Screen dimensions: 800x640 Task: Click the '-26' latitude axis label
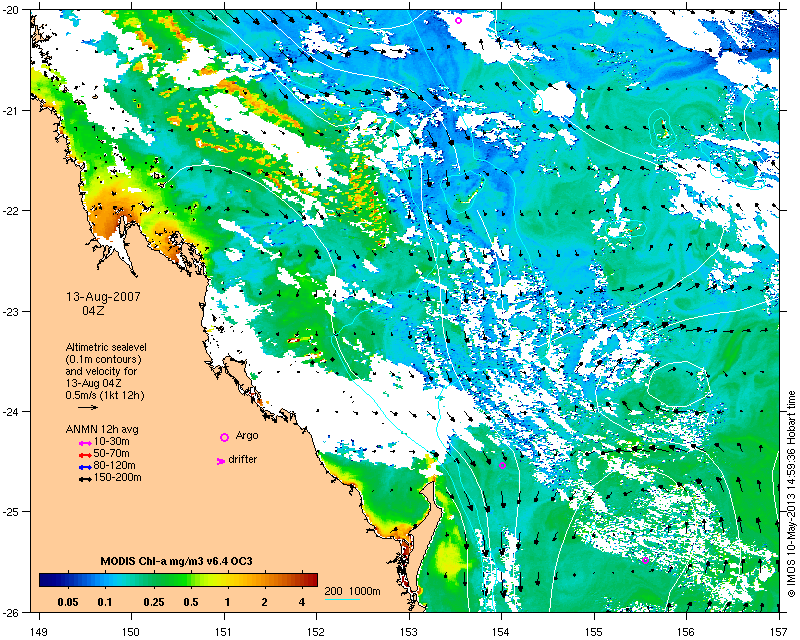tap(12, 612)
